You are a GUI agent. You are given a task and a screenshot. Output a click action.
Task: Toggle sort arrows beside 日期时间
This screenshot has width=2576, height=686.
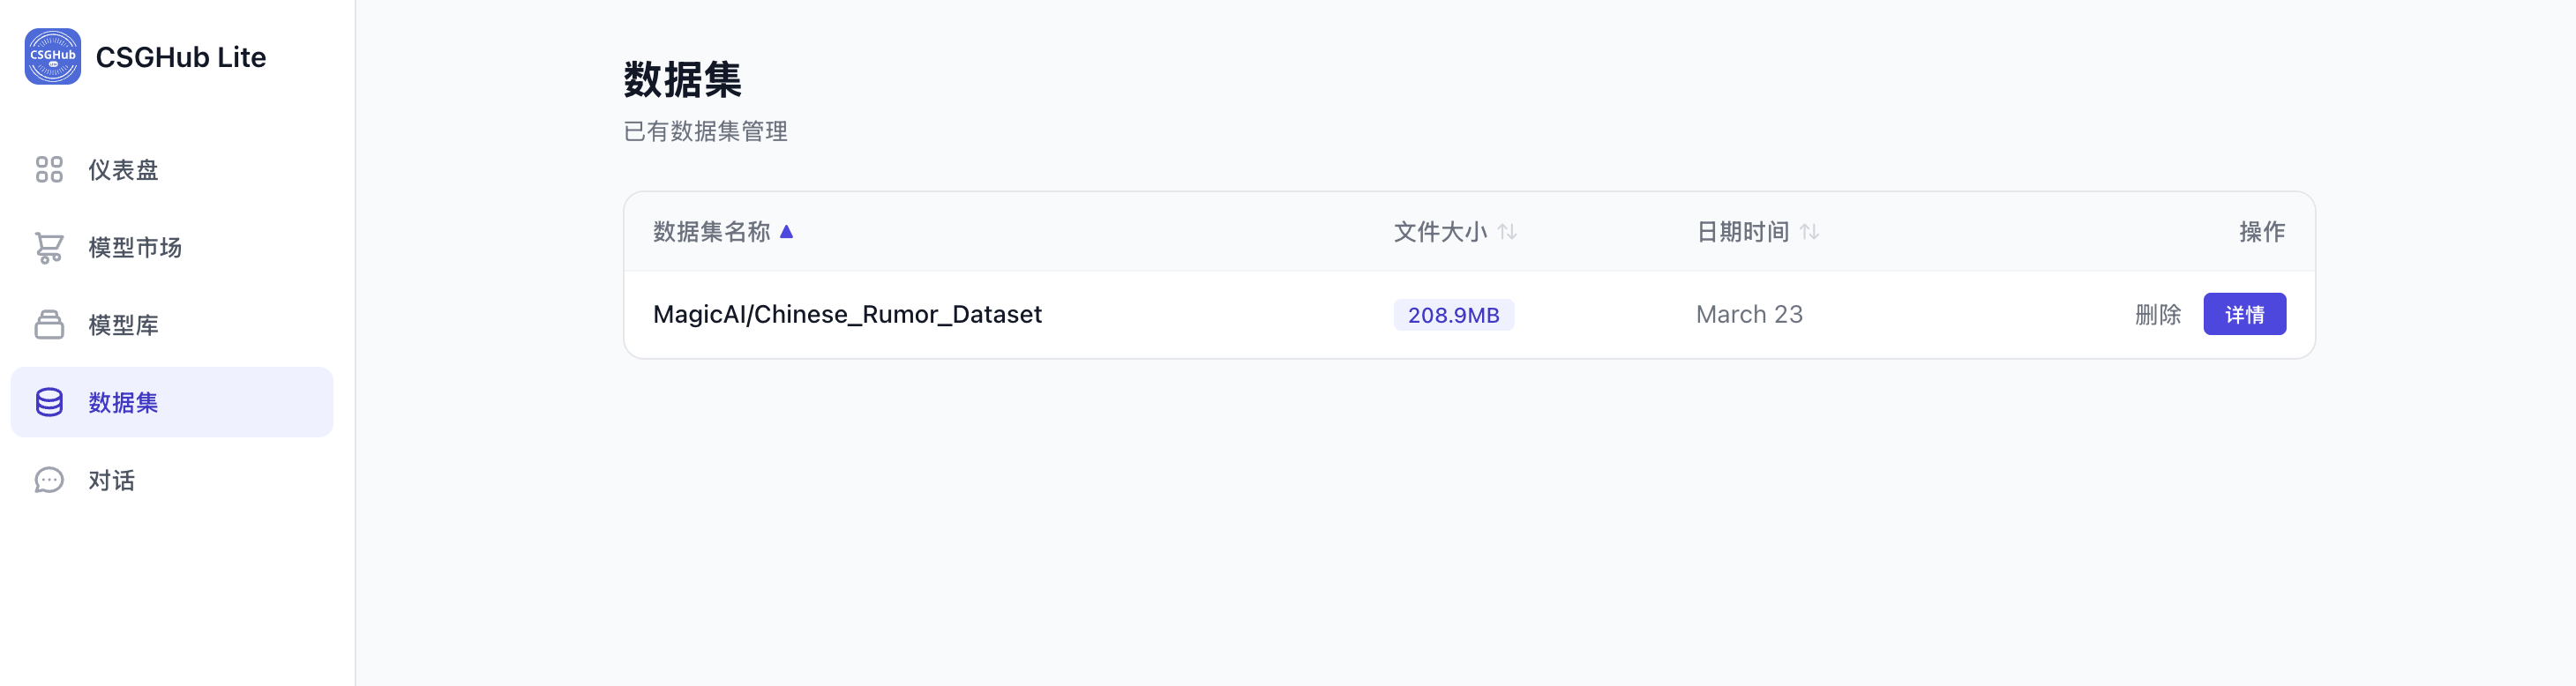coord(1809,232)
